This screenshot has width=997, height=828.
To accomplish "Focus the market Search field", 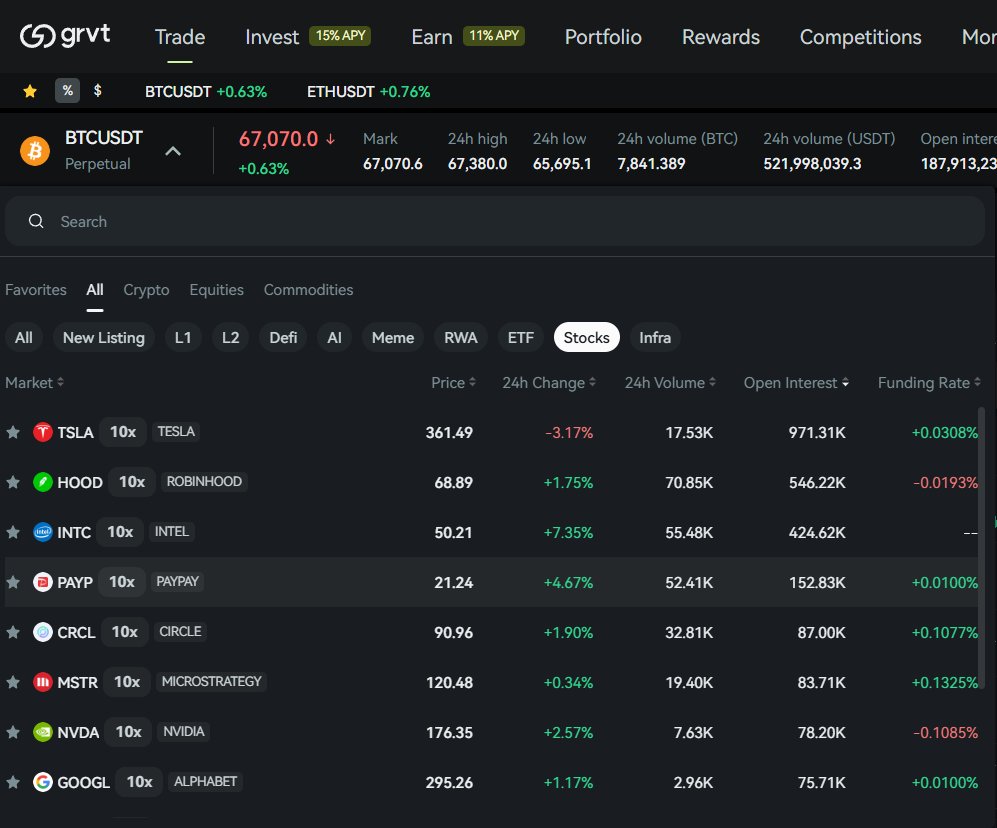I will coord(495,221).
